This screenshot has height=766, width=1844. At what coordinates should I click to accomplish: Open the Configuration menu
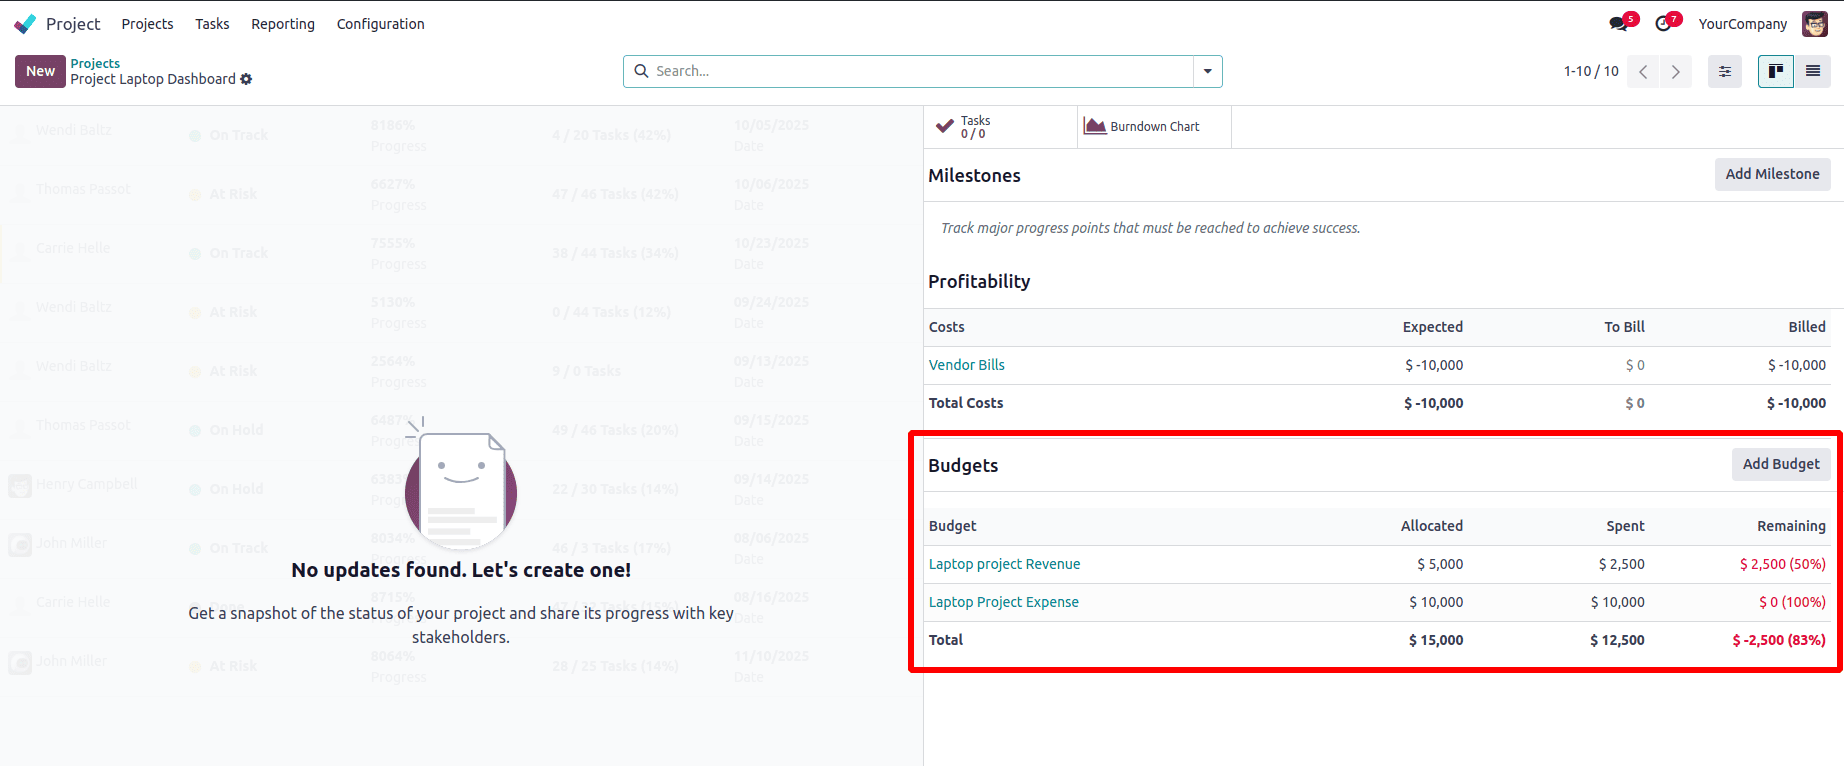click(x=380, y=24)
